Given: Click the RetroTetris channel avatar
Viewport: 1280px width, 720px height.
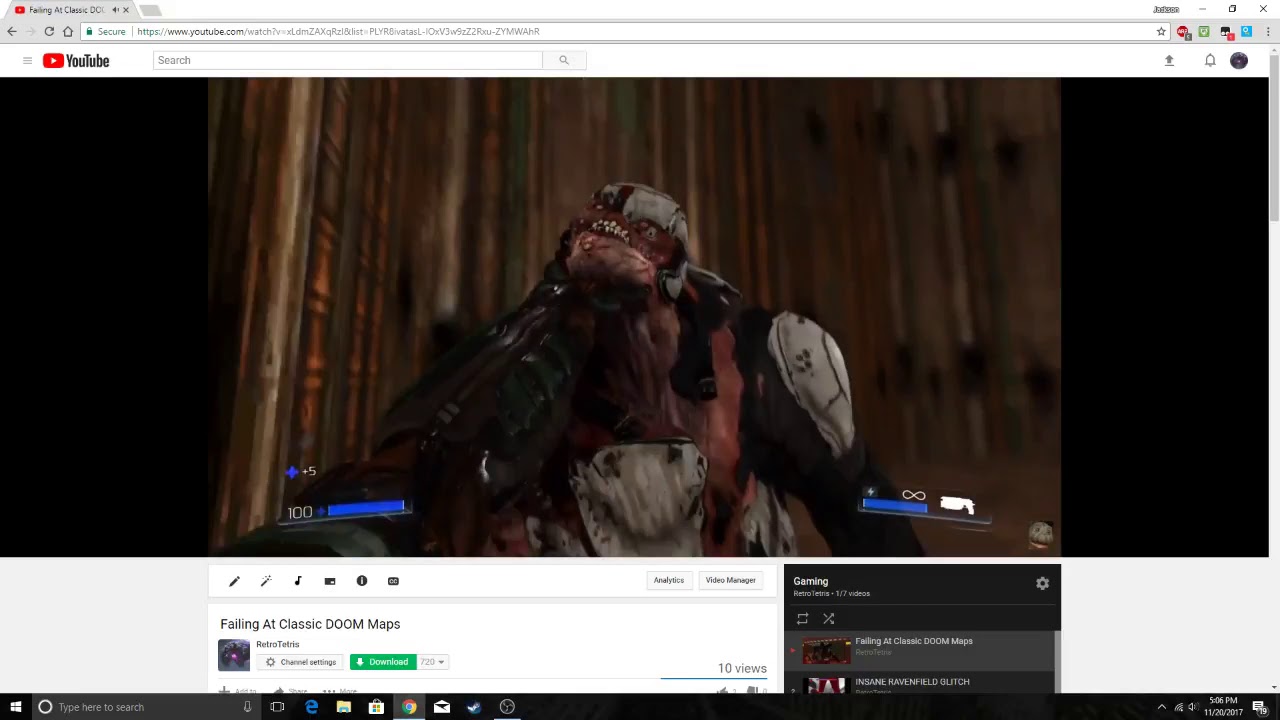Looking at the screenshot, I should (234, 655).
